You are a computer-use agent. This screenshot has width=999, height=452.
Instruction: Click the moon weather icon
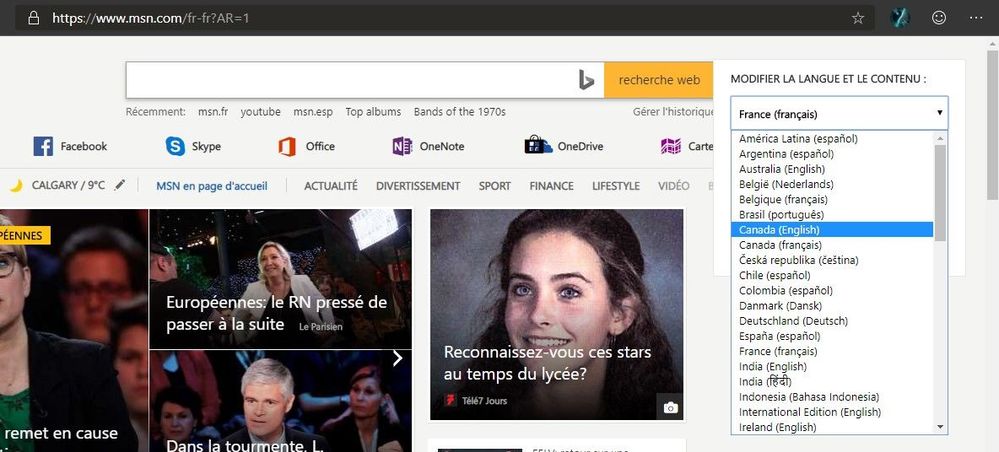[x=16, y=186]
